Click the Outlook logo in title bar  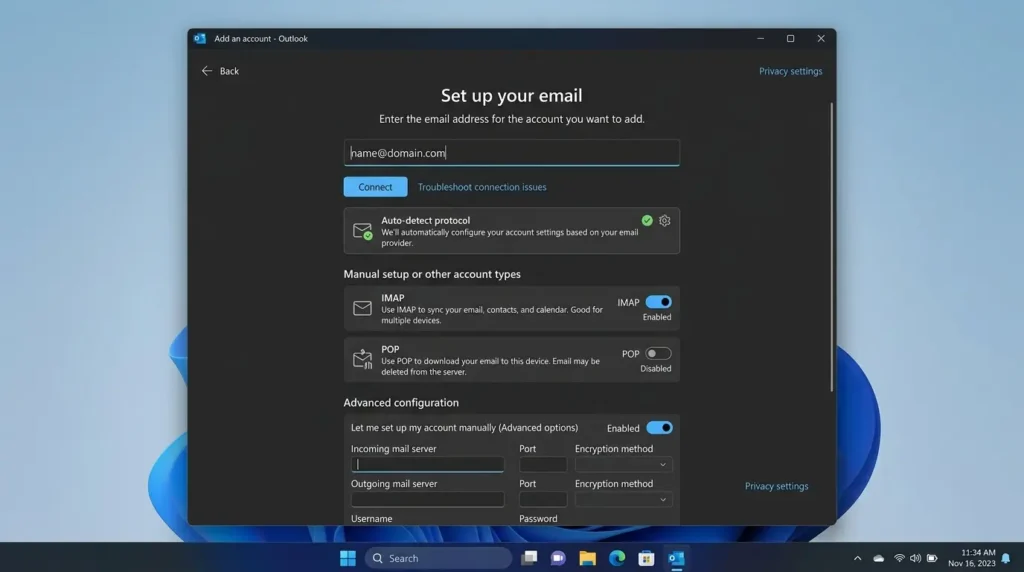[200, 39]
